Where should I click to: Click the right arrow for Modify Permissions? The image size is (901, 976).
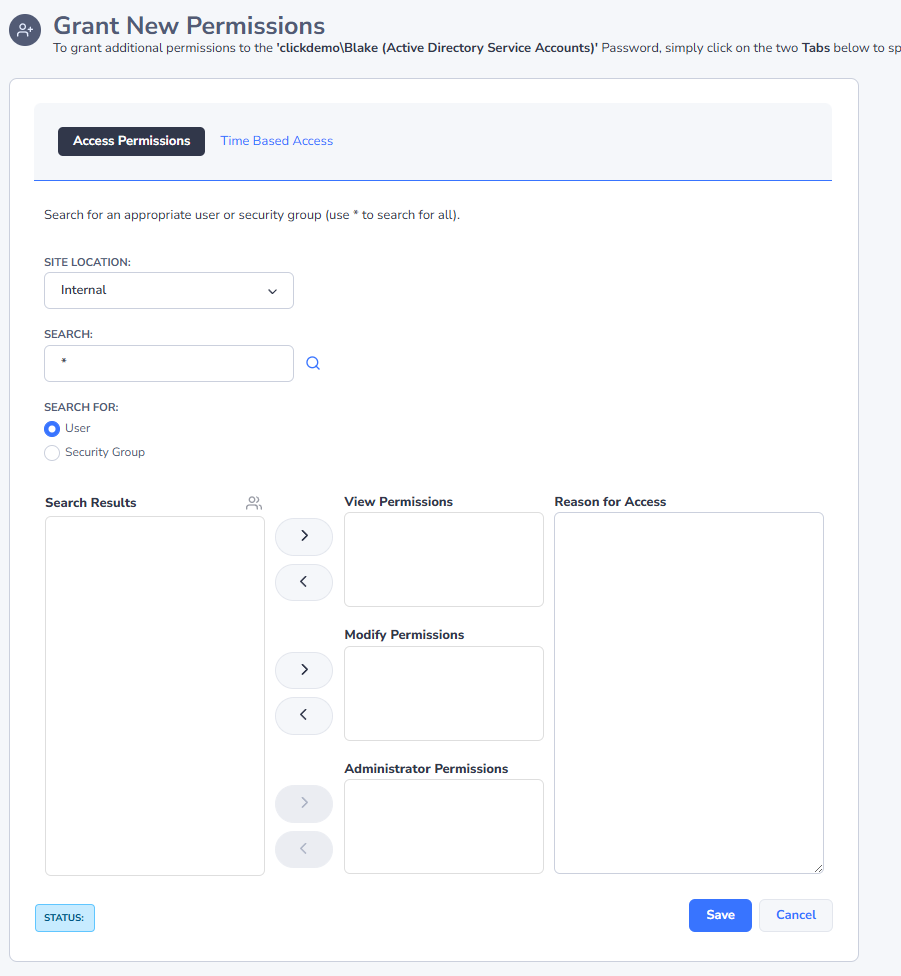click(x=303, y=670)
